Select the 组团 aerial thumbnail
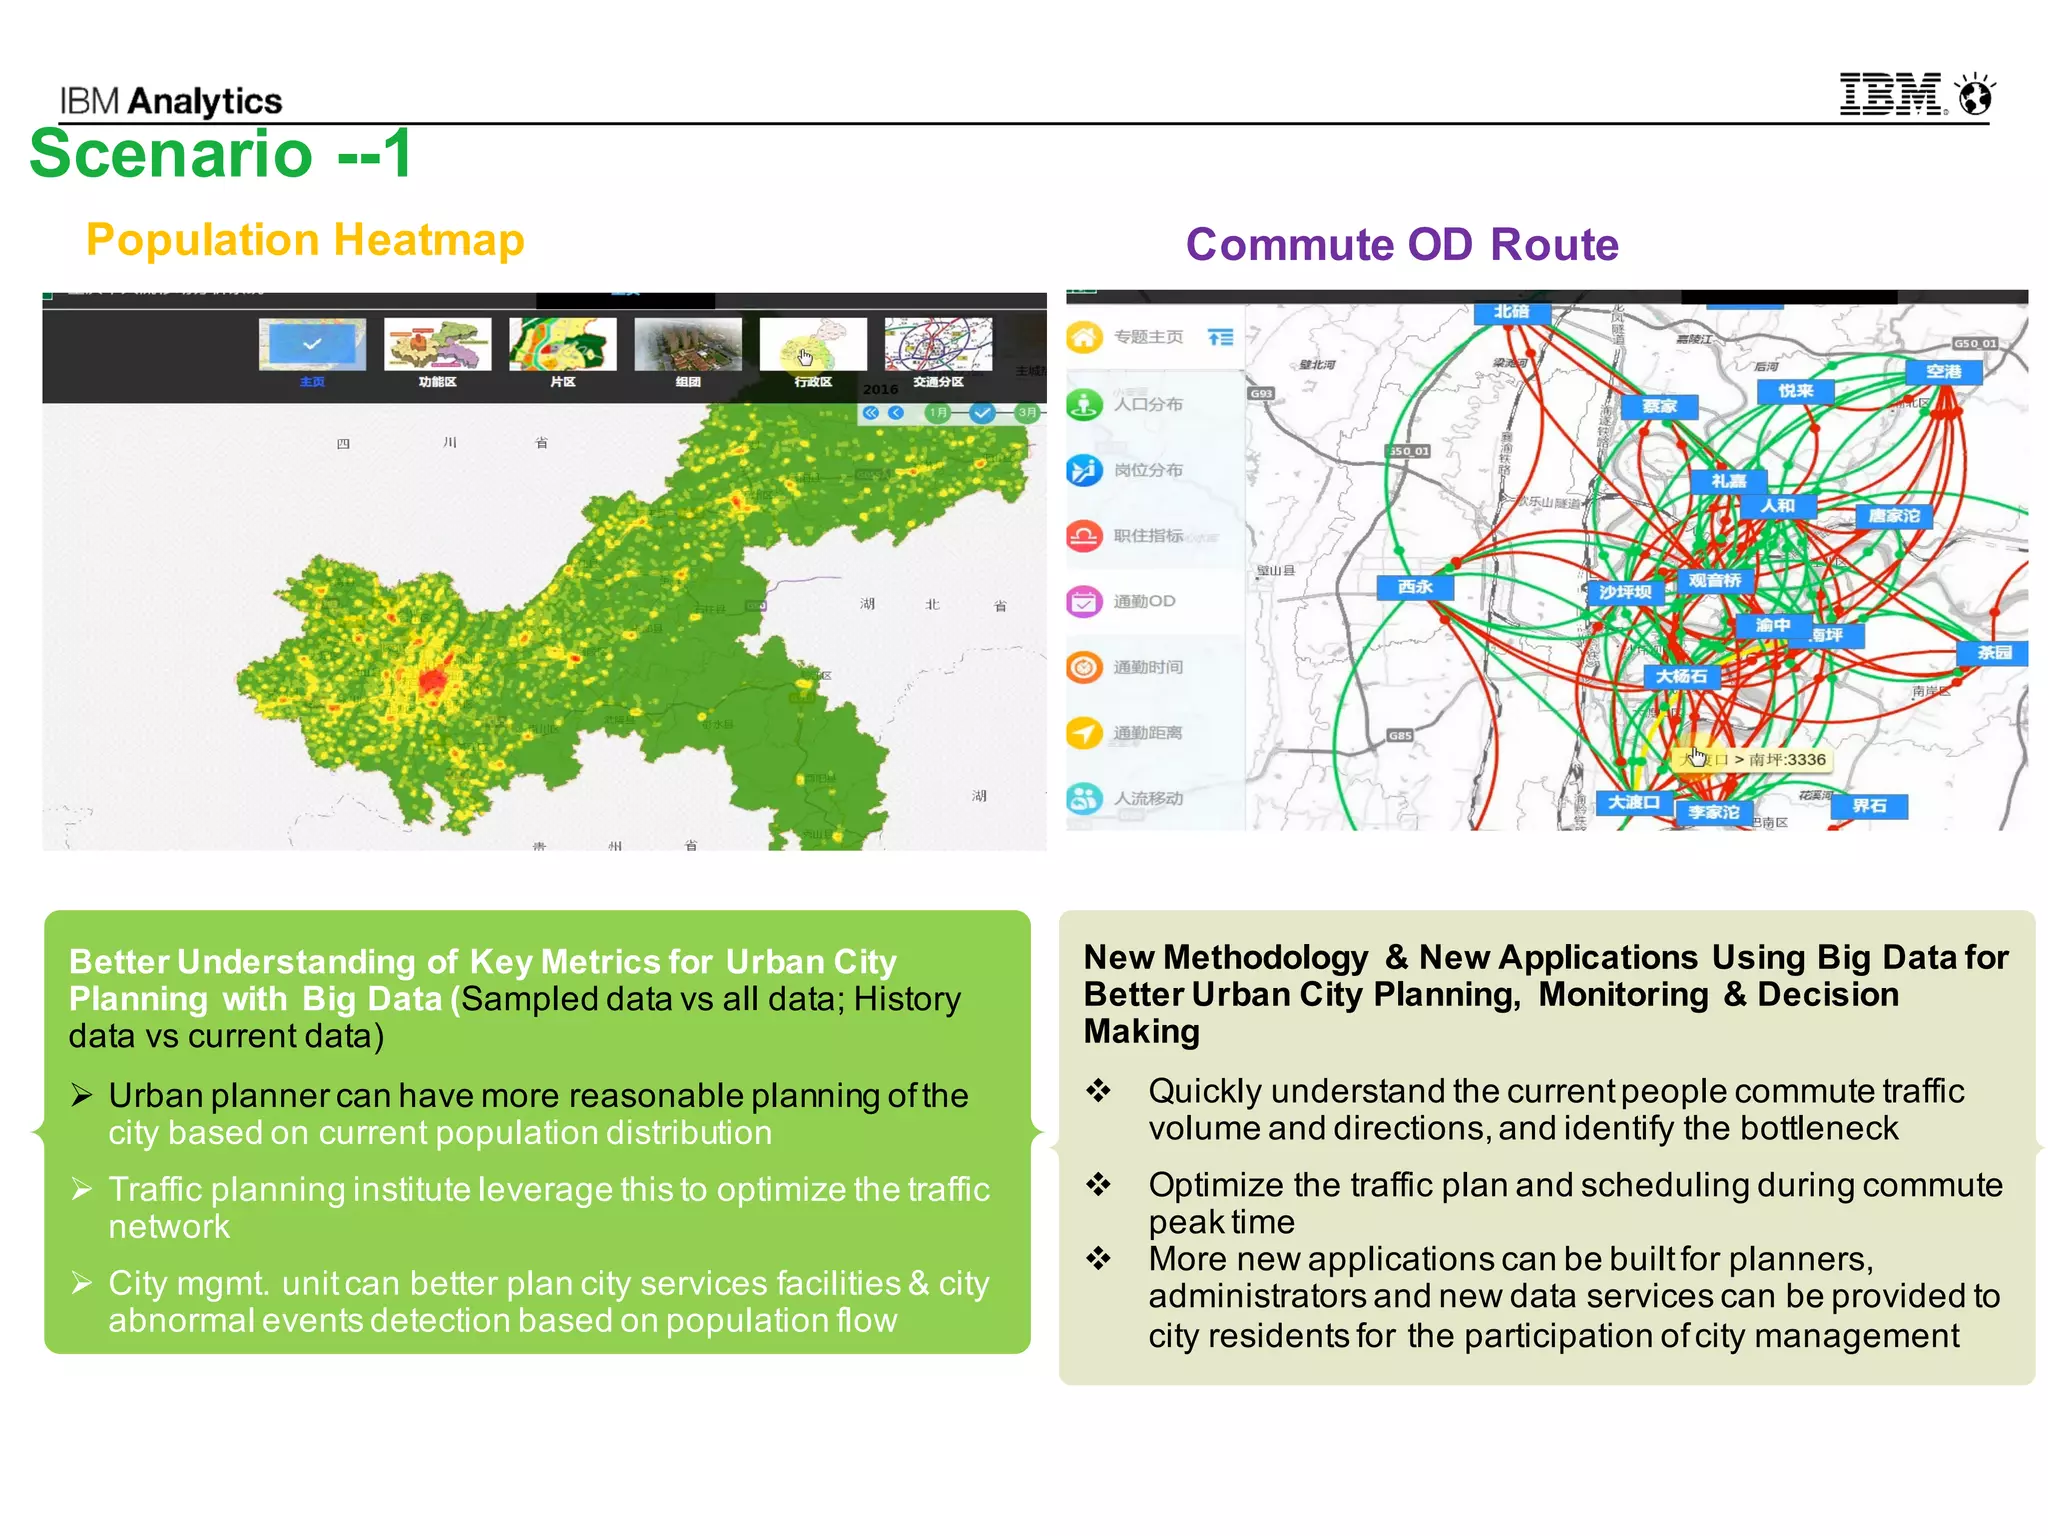Viewport: 2048px width, 1536px height. [688, 345]
